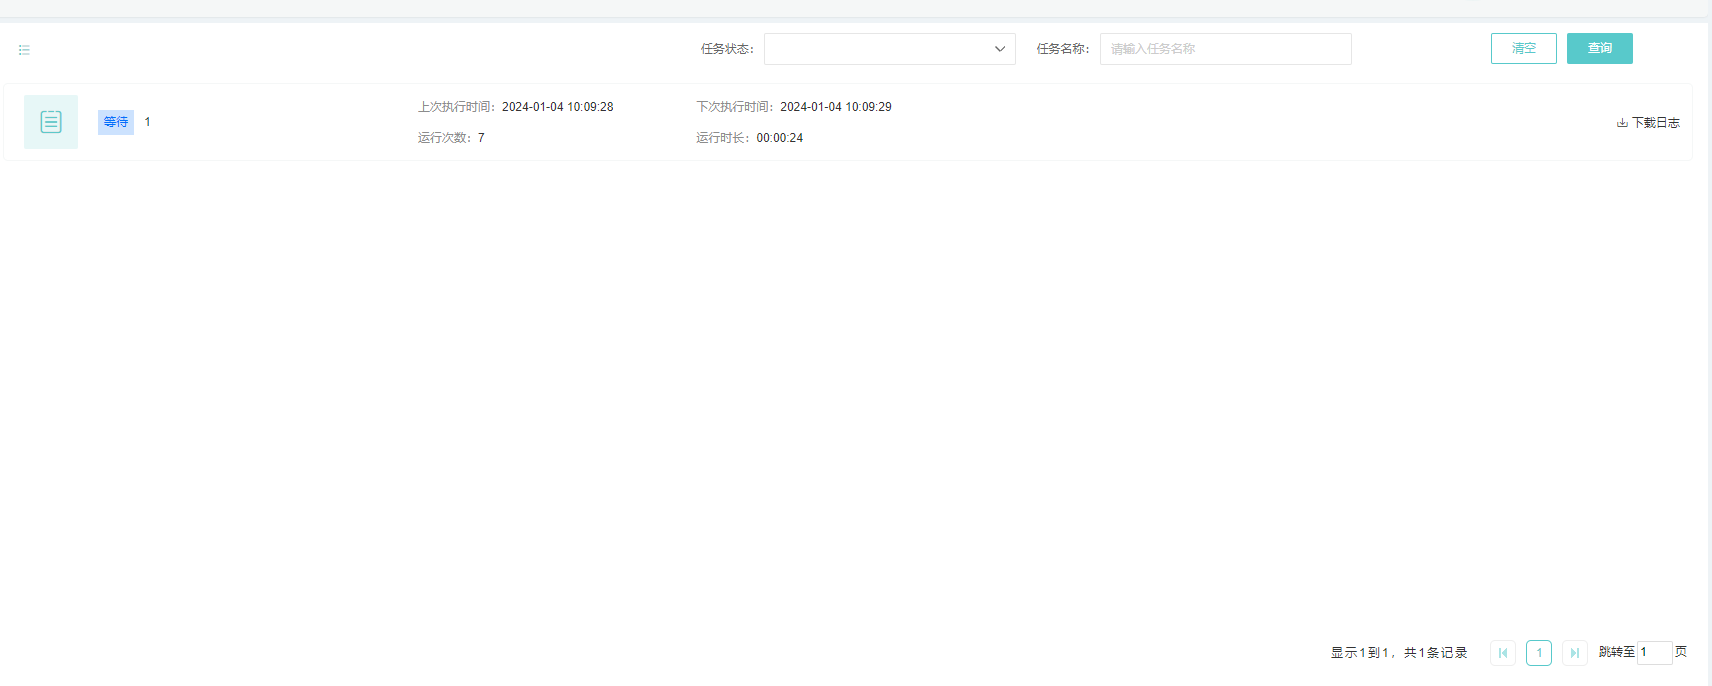Click the 上次执行时间 label
1712x686 pixels.
click(457, 107)
